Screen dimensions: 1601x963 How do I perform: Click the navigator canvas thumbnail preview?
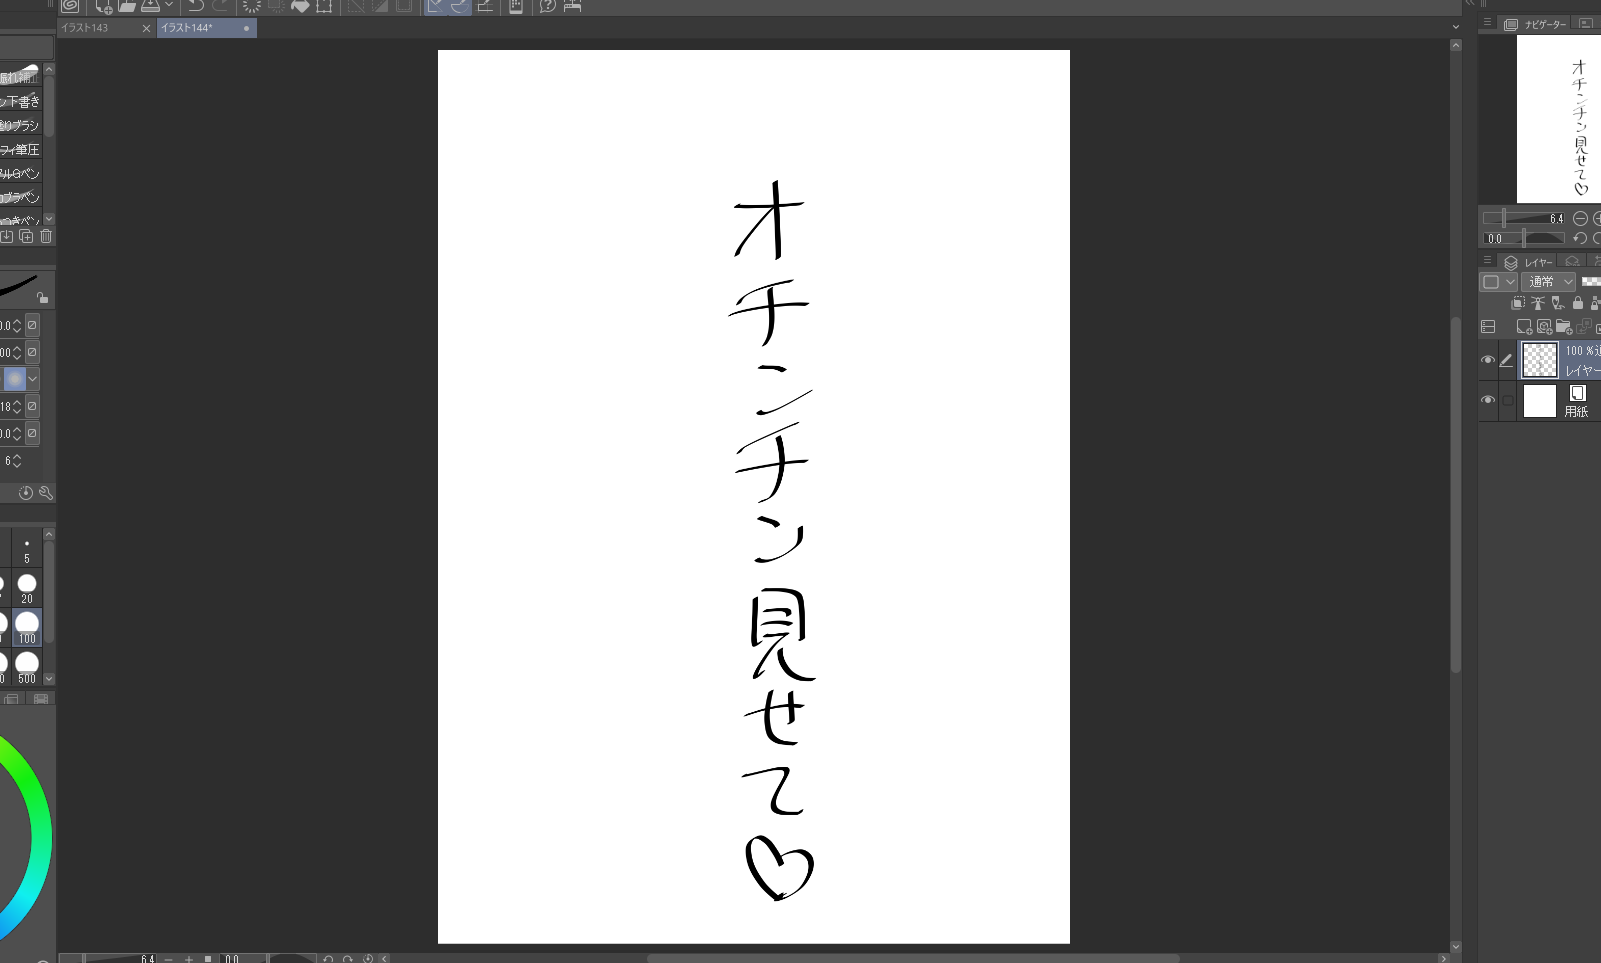pos(1559,119)
